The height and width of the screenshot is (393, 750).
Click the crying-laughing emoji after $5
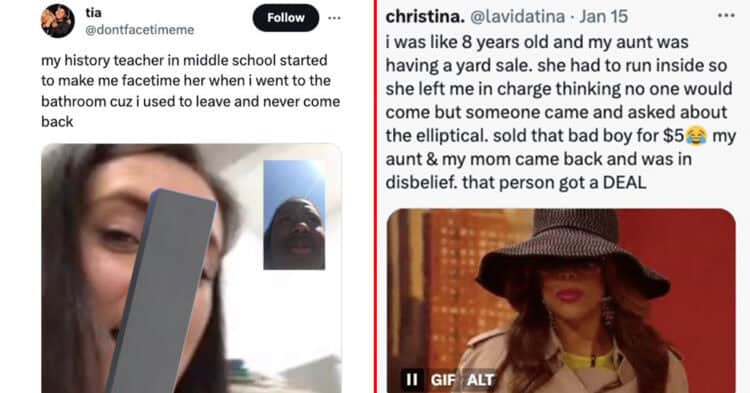(x=696, y=136)
